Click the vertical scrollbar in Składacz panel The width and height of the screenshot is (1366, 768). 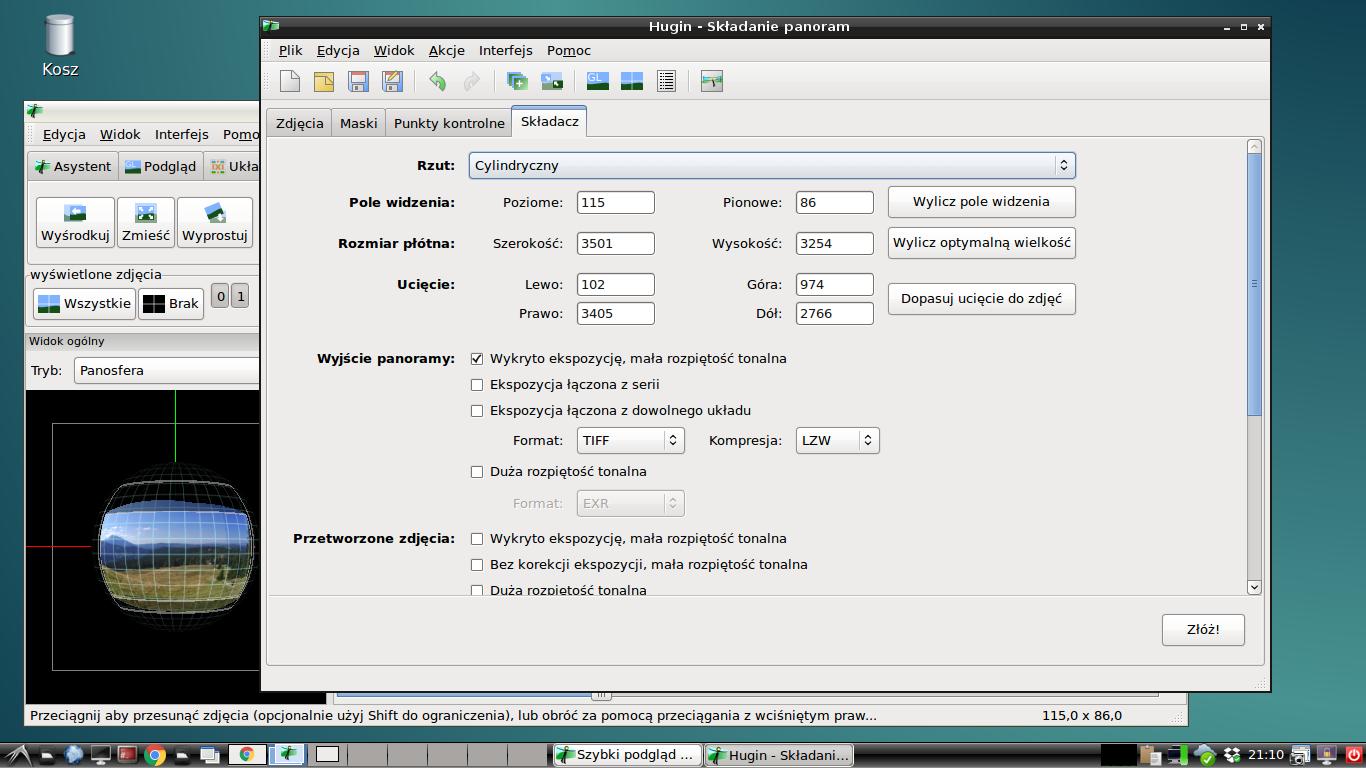[x=1254, y=284]
